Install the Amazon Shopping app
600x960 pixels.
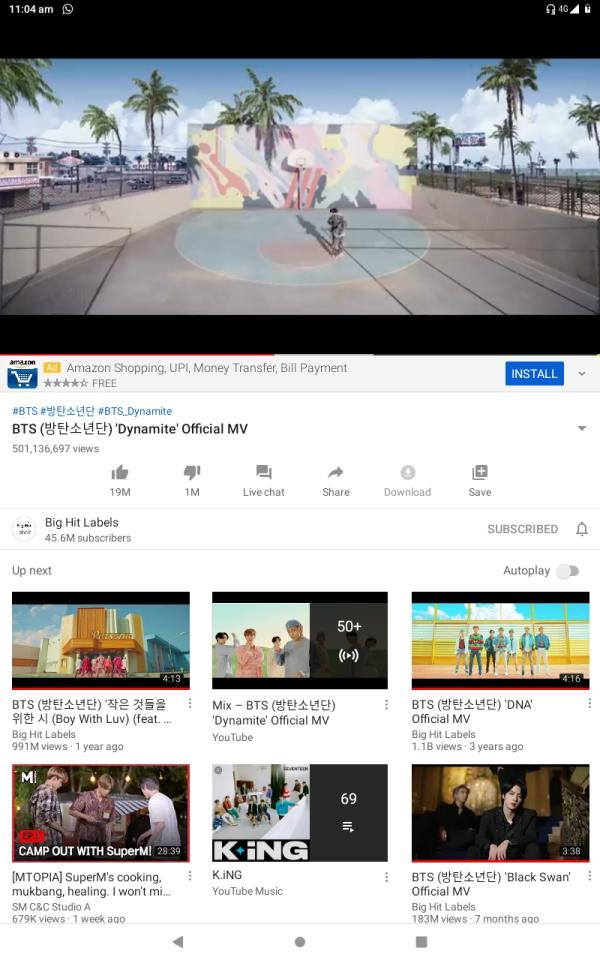pos(534,373)
